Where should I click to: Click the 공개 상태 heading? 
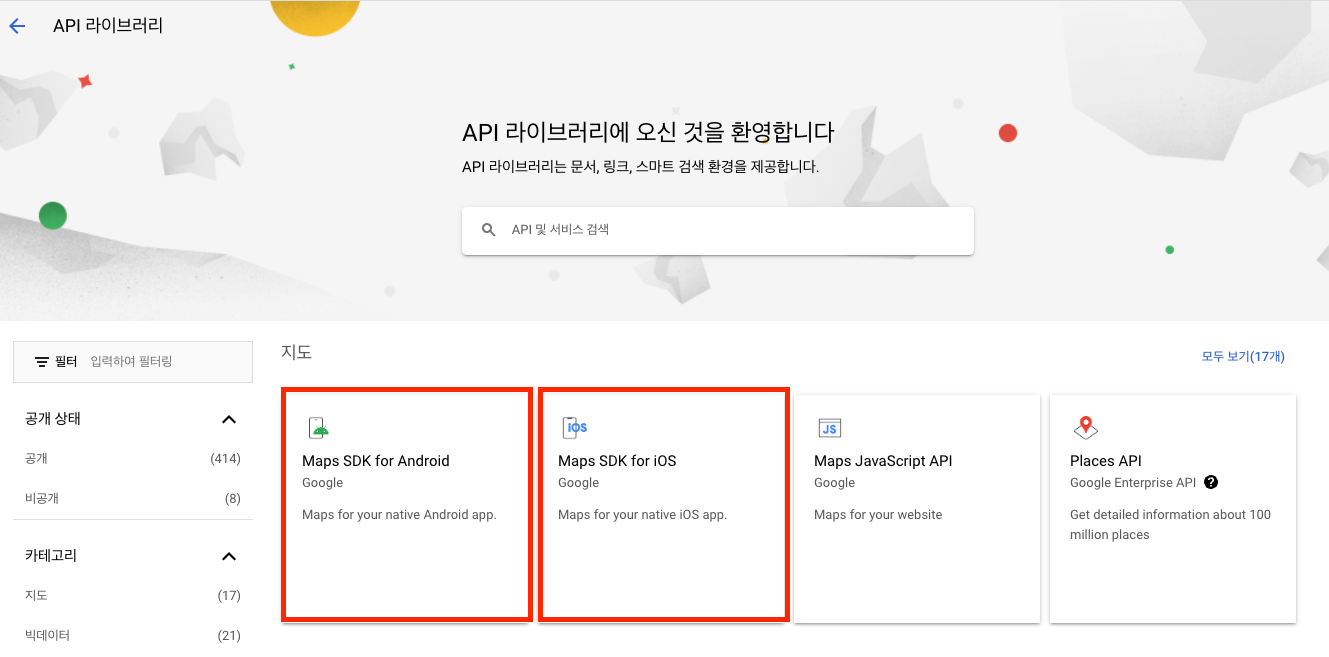[53, 419]
